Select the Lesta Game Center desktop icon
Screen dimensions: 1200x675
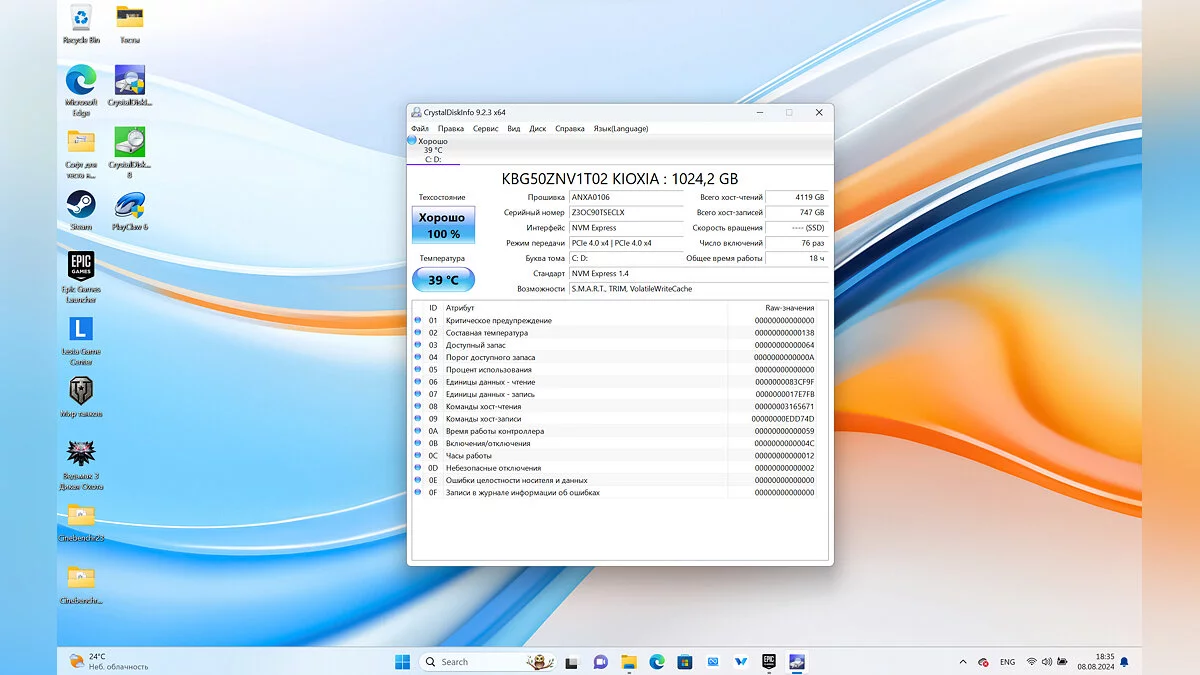[81, 330]
